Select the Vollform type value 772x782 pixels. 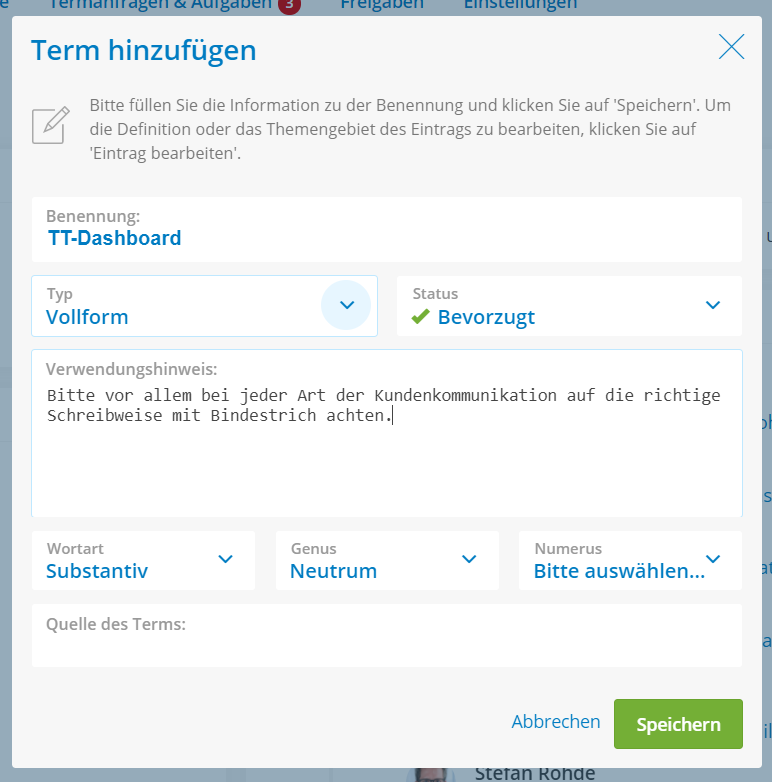point(87,317)
